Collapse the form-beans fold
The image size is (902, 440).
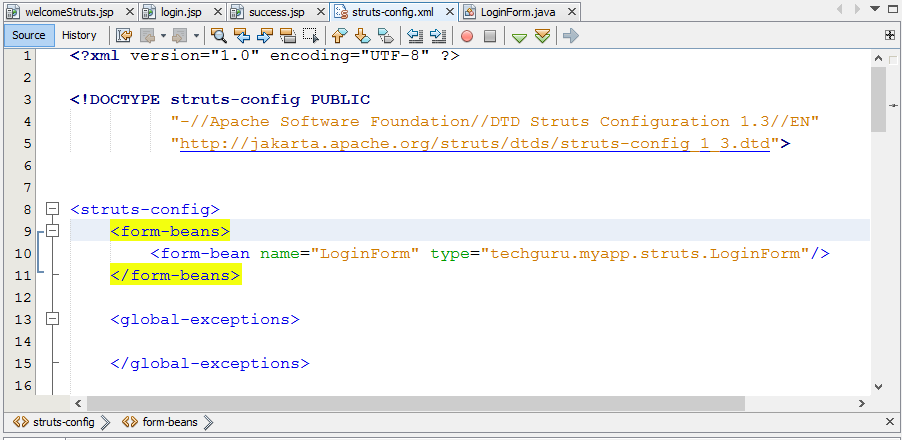52,231
